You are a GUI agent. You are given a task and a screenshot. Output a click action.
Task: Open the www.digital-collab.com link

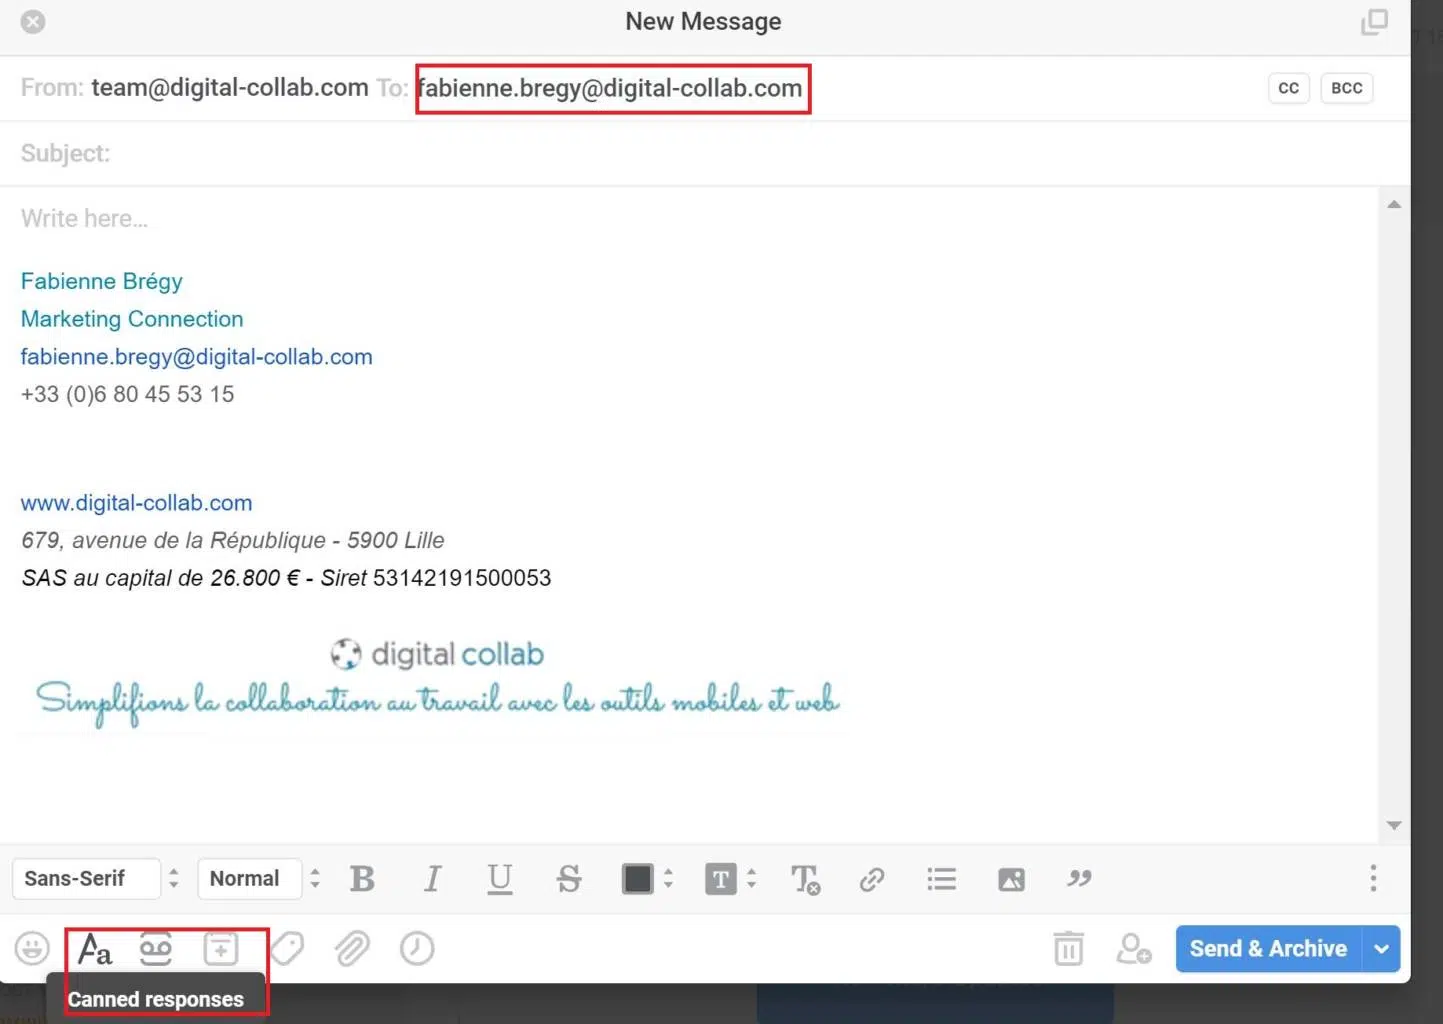point(136,503)
